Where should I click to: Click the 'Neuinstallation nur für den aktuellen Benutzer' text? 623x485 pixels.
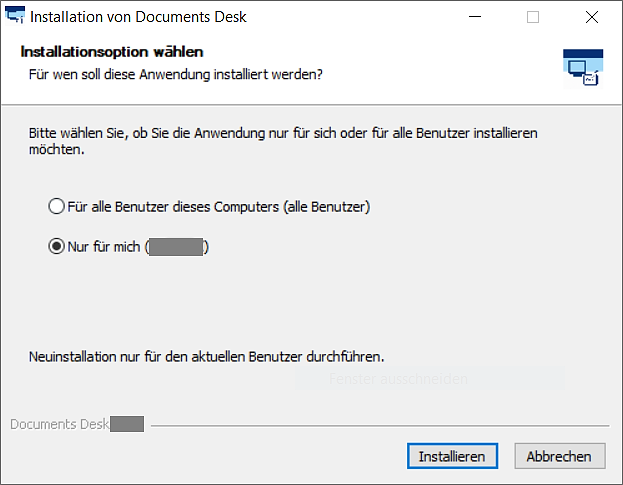coord(207,357)
